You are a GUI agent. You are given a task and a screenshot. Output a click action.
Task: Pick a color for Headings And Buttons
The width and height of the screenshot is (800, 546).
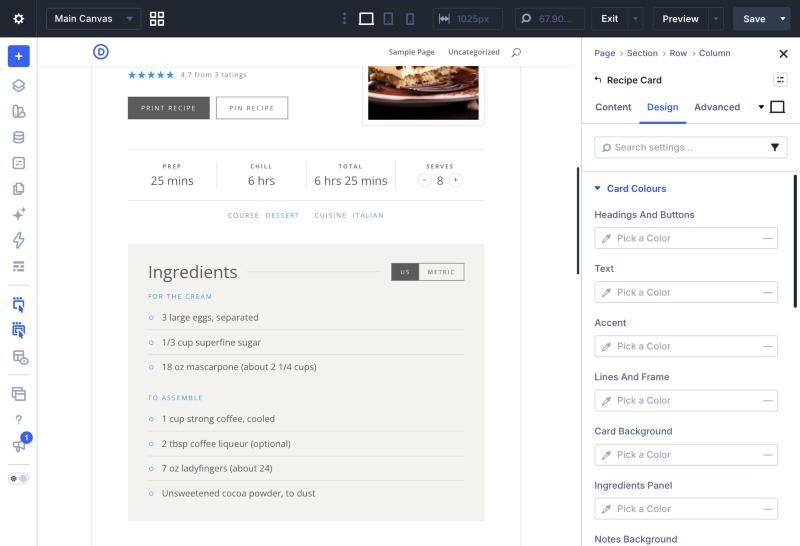[686, 238]
